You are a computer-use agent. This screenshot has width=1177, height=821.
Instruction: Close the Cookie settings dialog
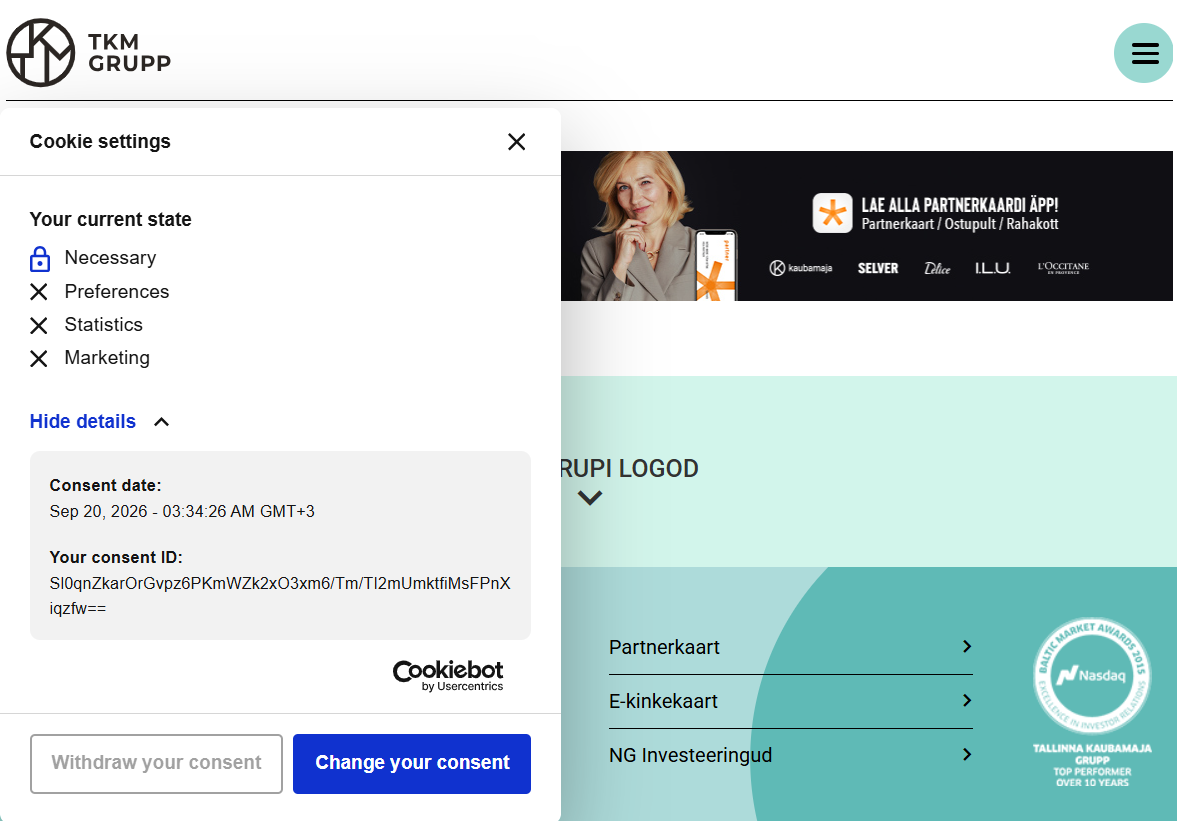click(516, 142)
